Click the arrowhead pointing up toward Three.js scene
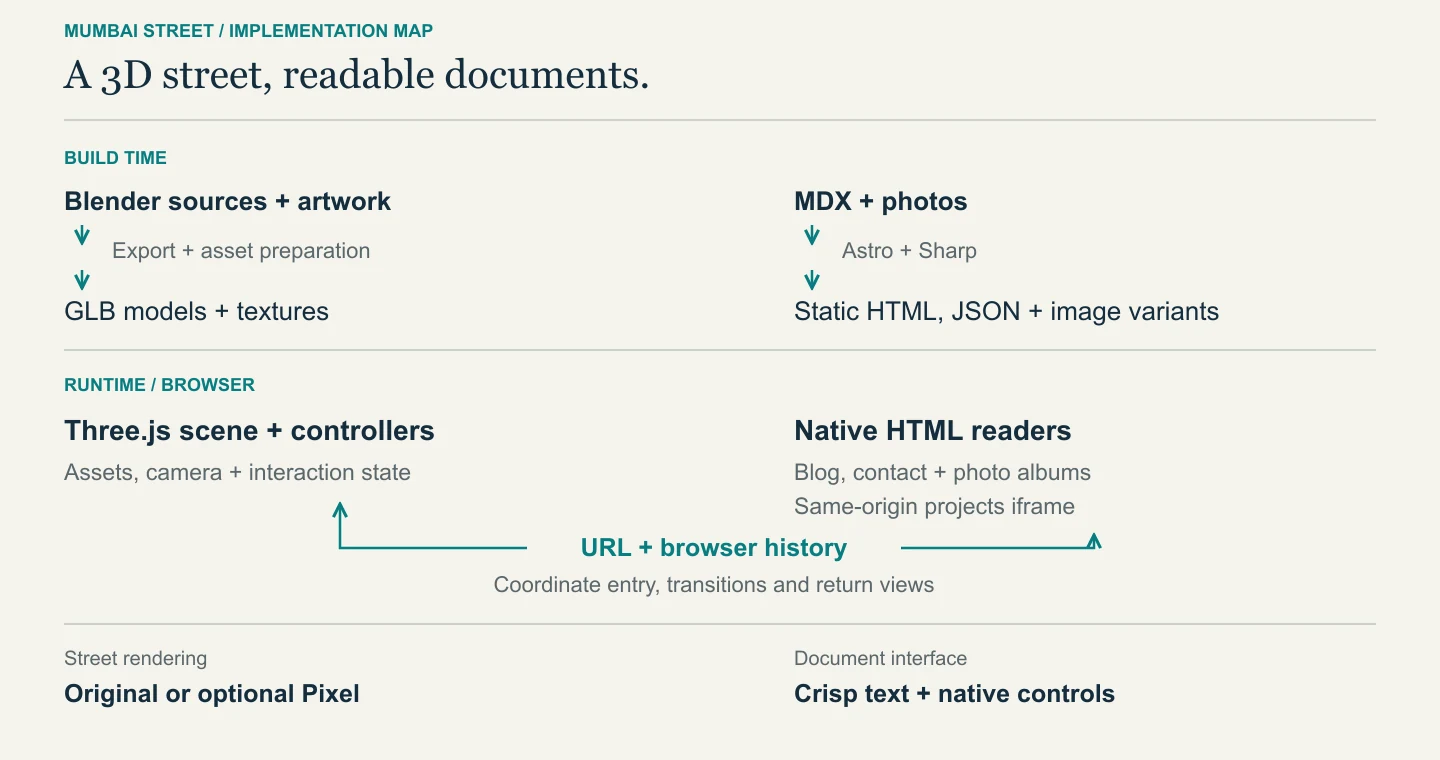1440x760 pixels. (340, 509)
